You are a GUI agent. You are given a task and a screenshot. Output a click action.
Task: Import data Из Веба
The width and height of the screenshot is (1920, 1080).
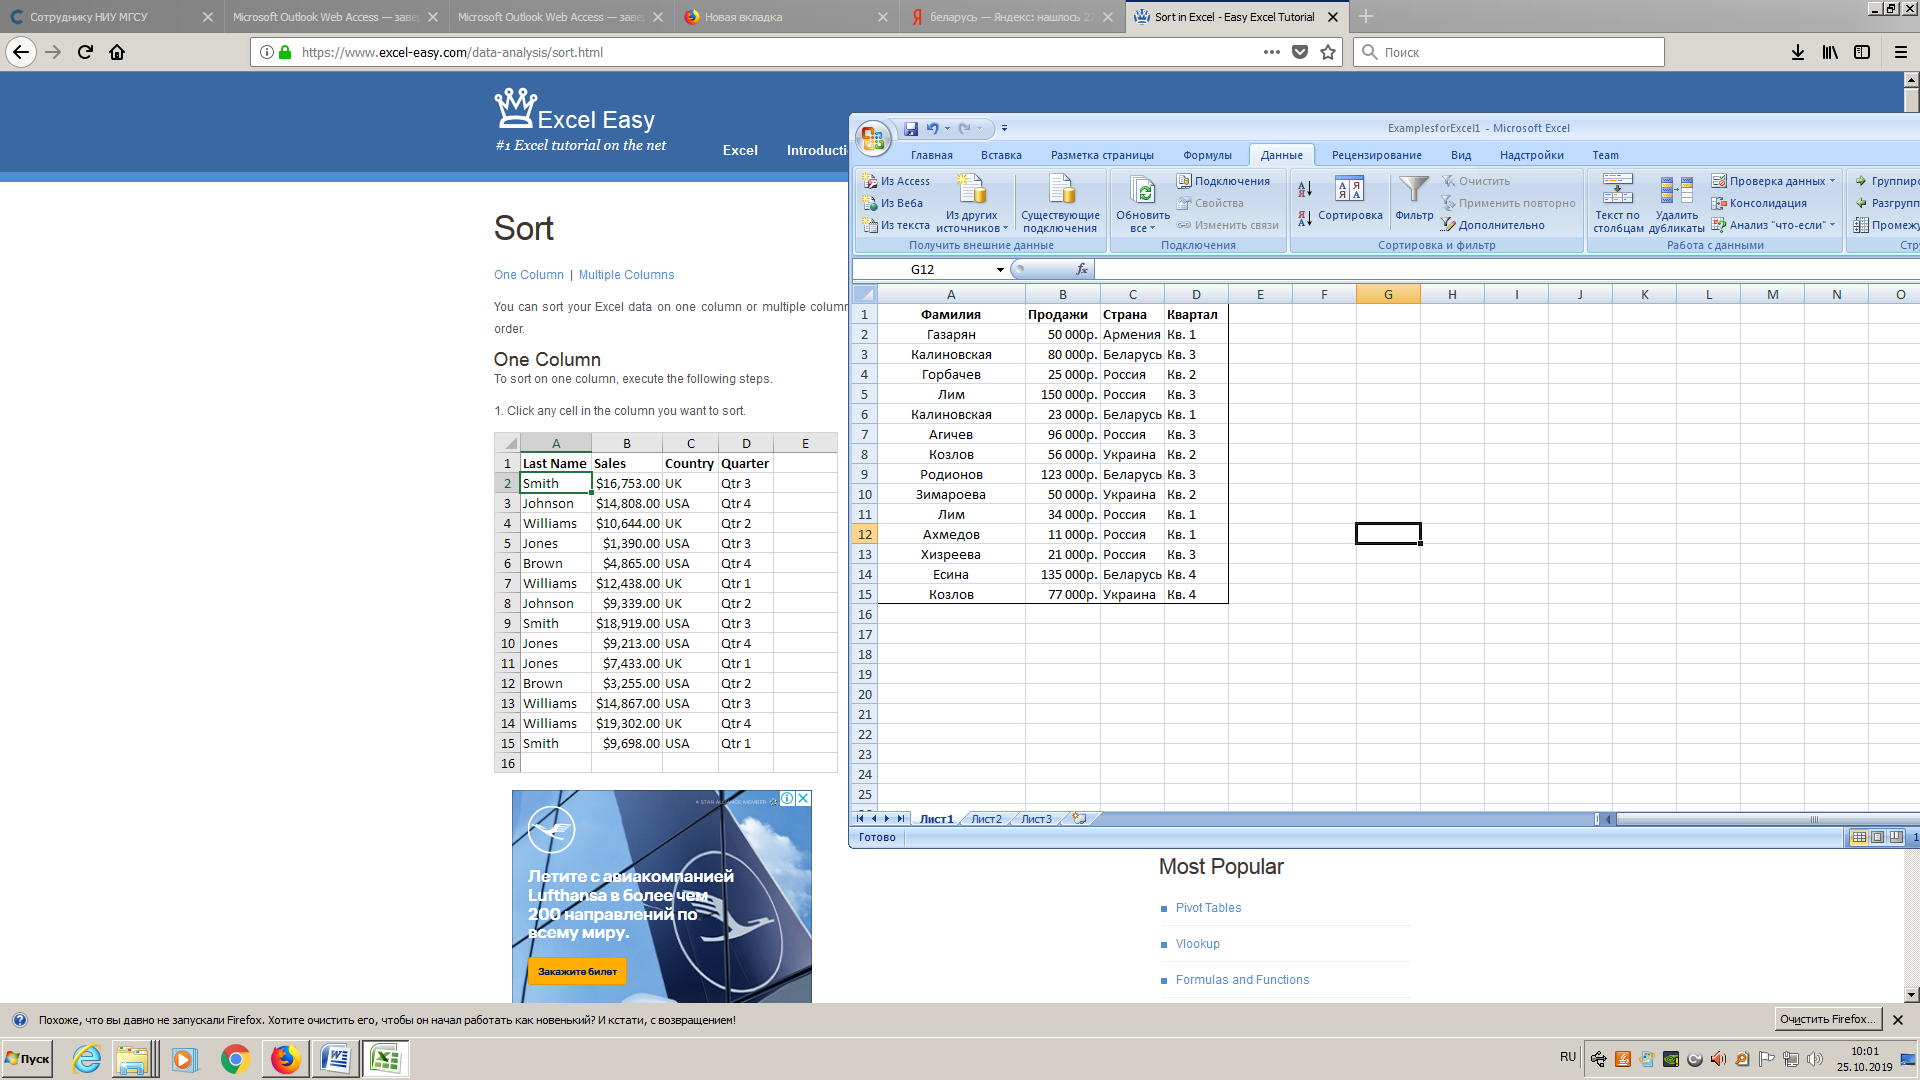(x=893, y=203)
